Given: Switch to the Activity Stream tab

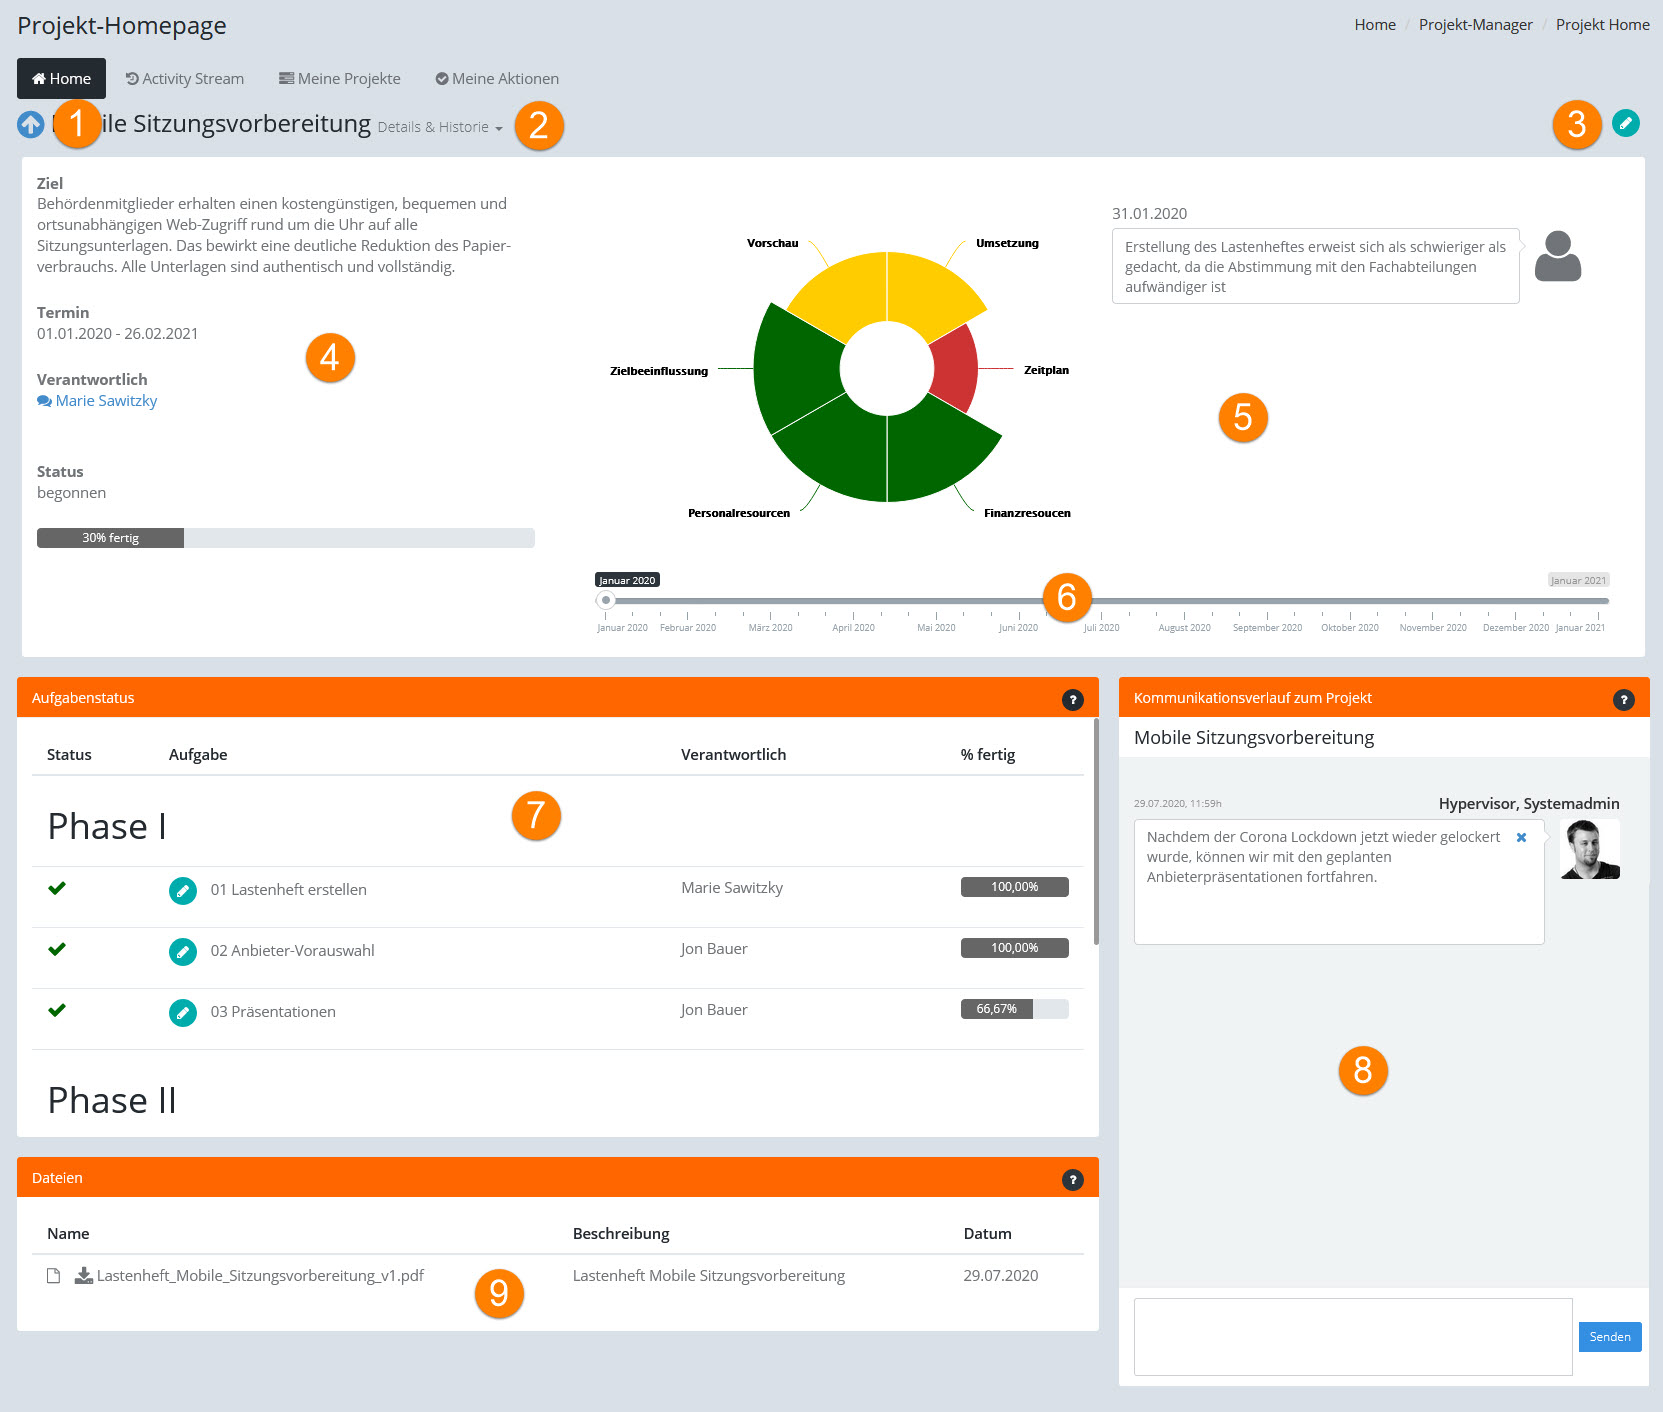Looking at the screenshot, I should (x=185, y=79).
